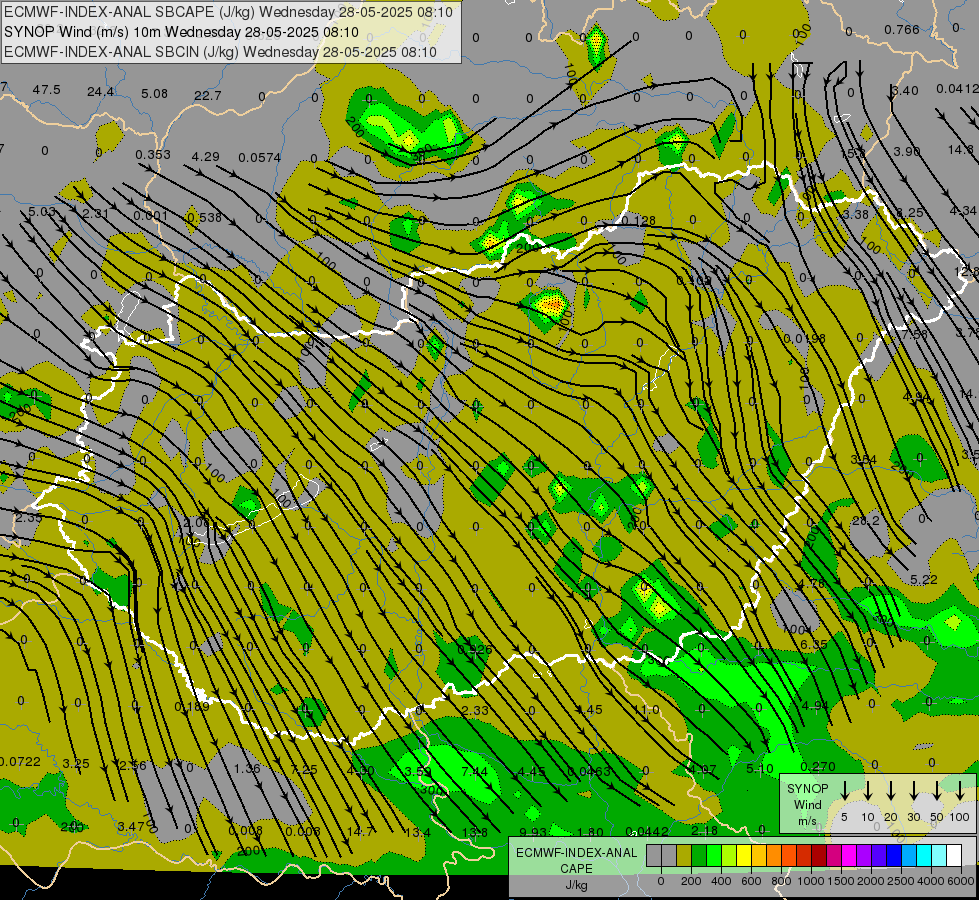Click the SYNOP Wind 10m title line
This screenshot has width=979, height=900.
tap(182, 32)
